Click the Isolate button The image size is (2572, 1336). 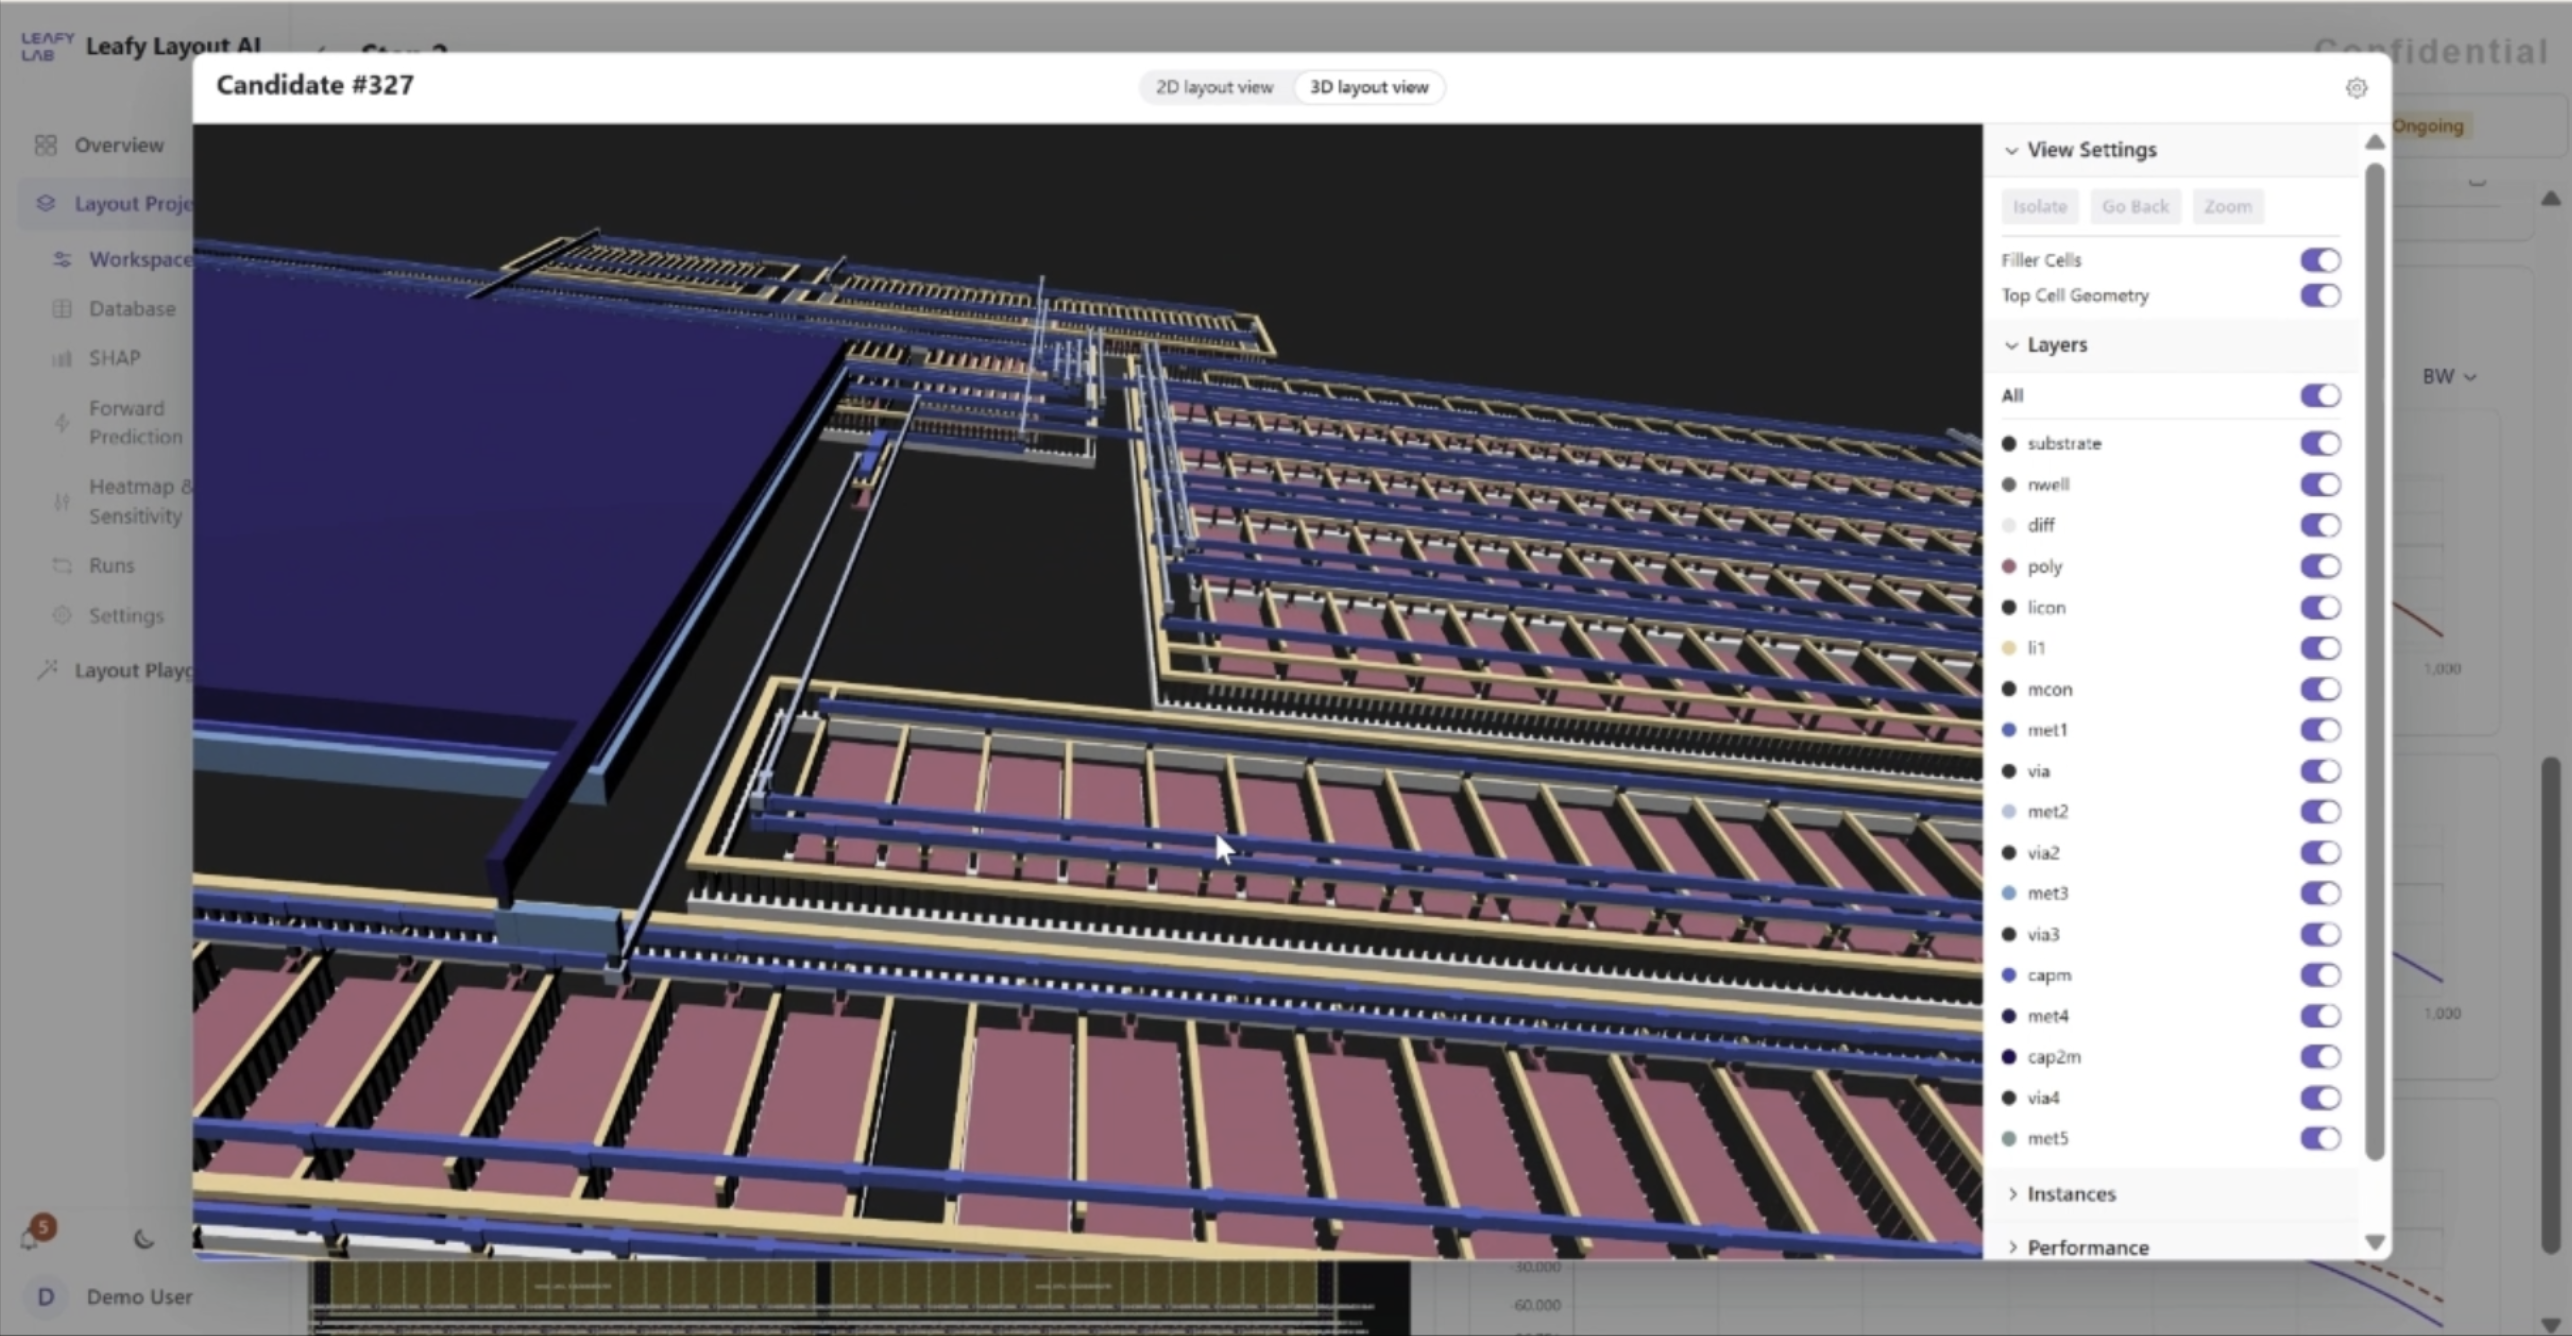2039,207
